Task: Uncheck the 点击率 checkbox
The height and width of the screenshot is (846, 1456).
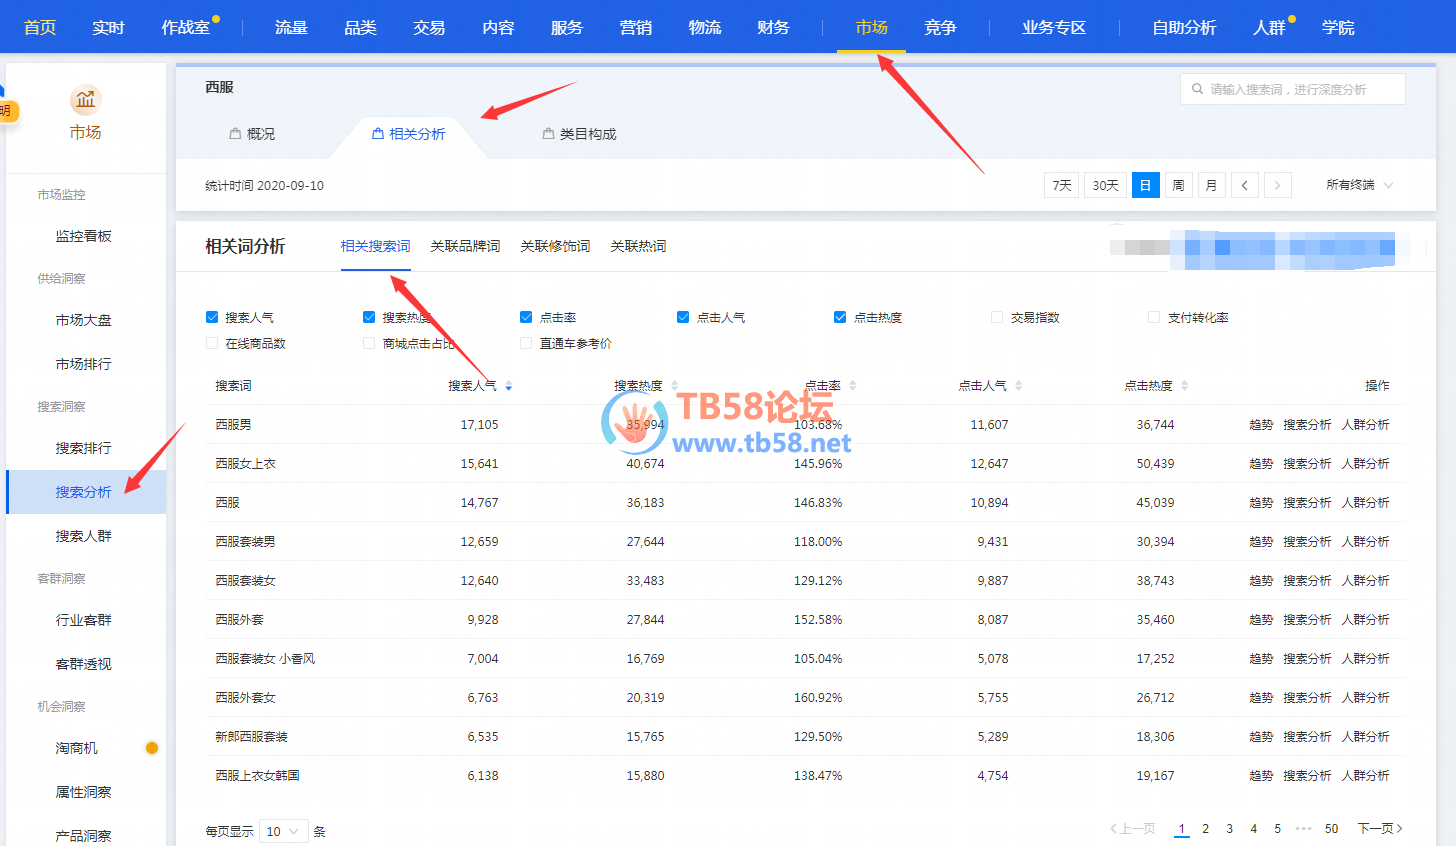Action: click(x=526, y=317)
